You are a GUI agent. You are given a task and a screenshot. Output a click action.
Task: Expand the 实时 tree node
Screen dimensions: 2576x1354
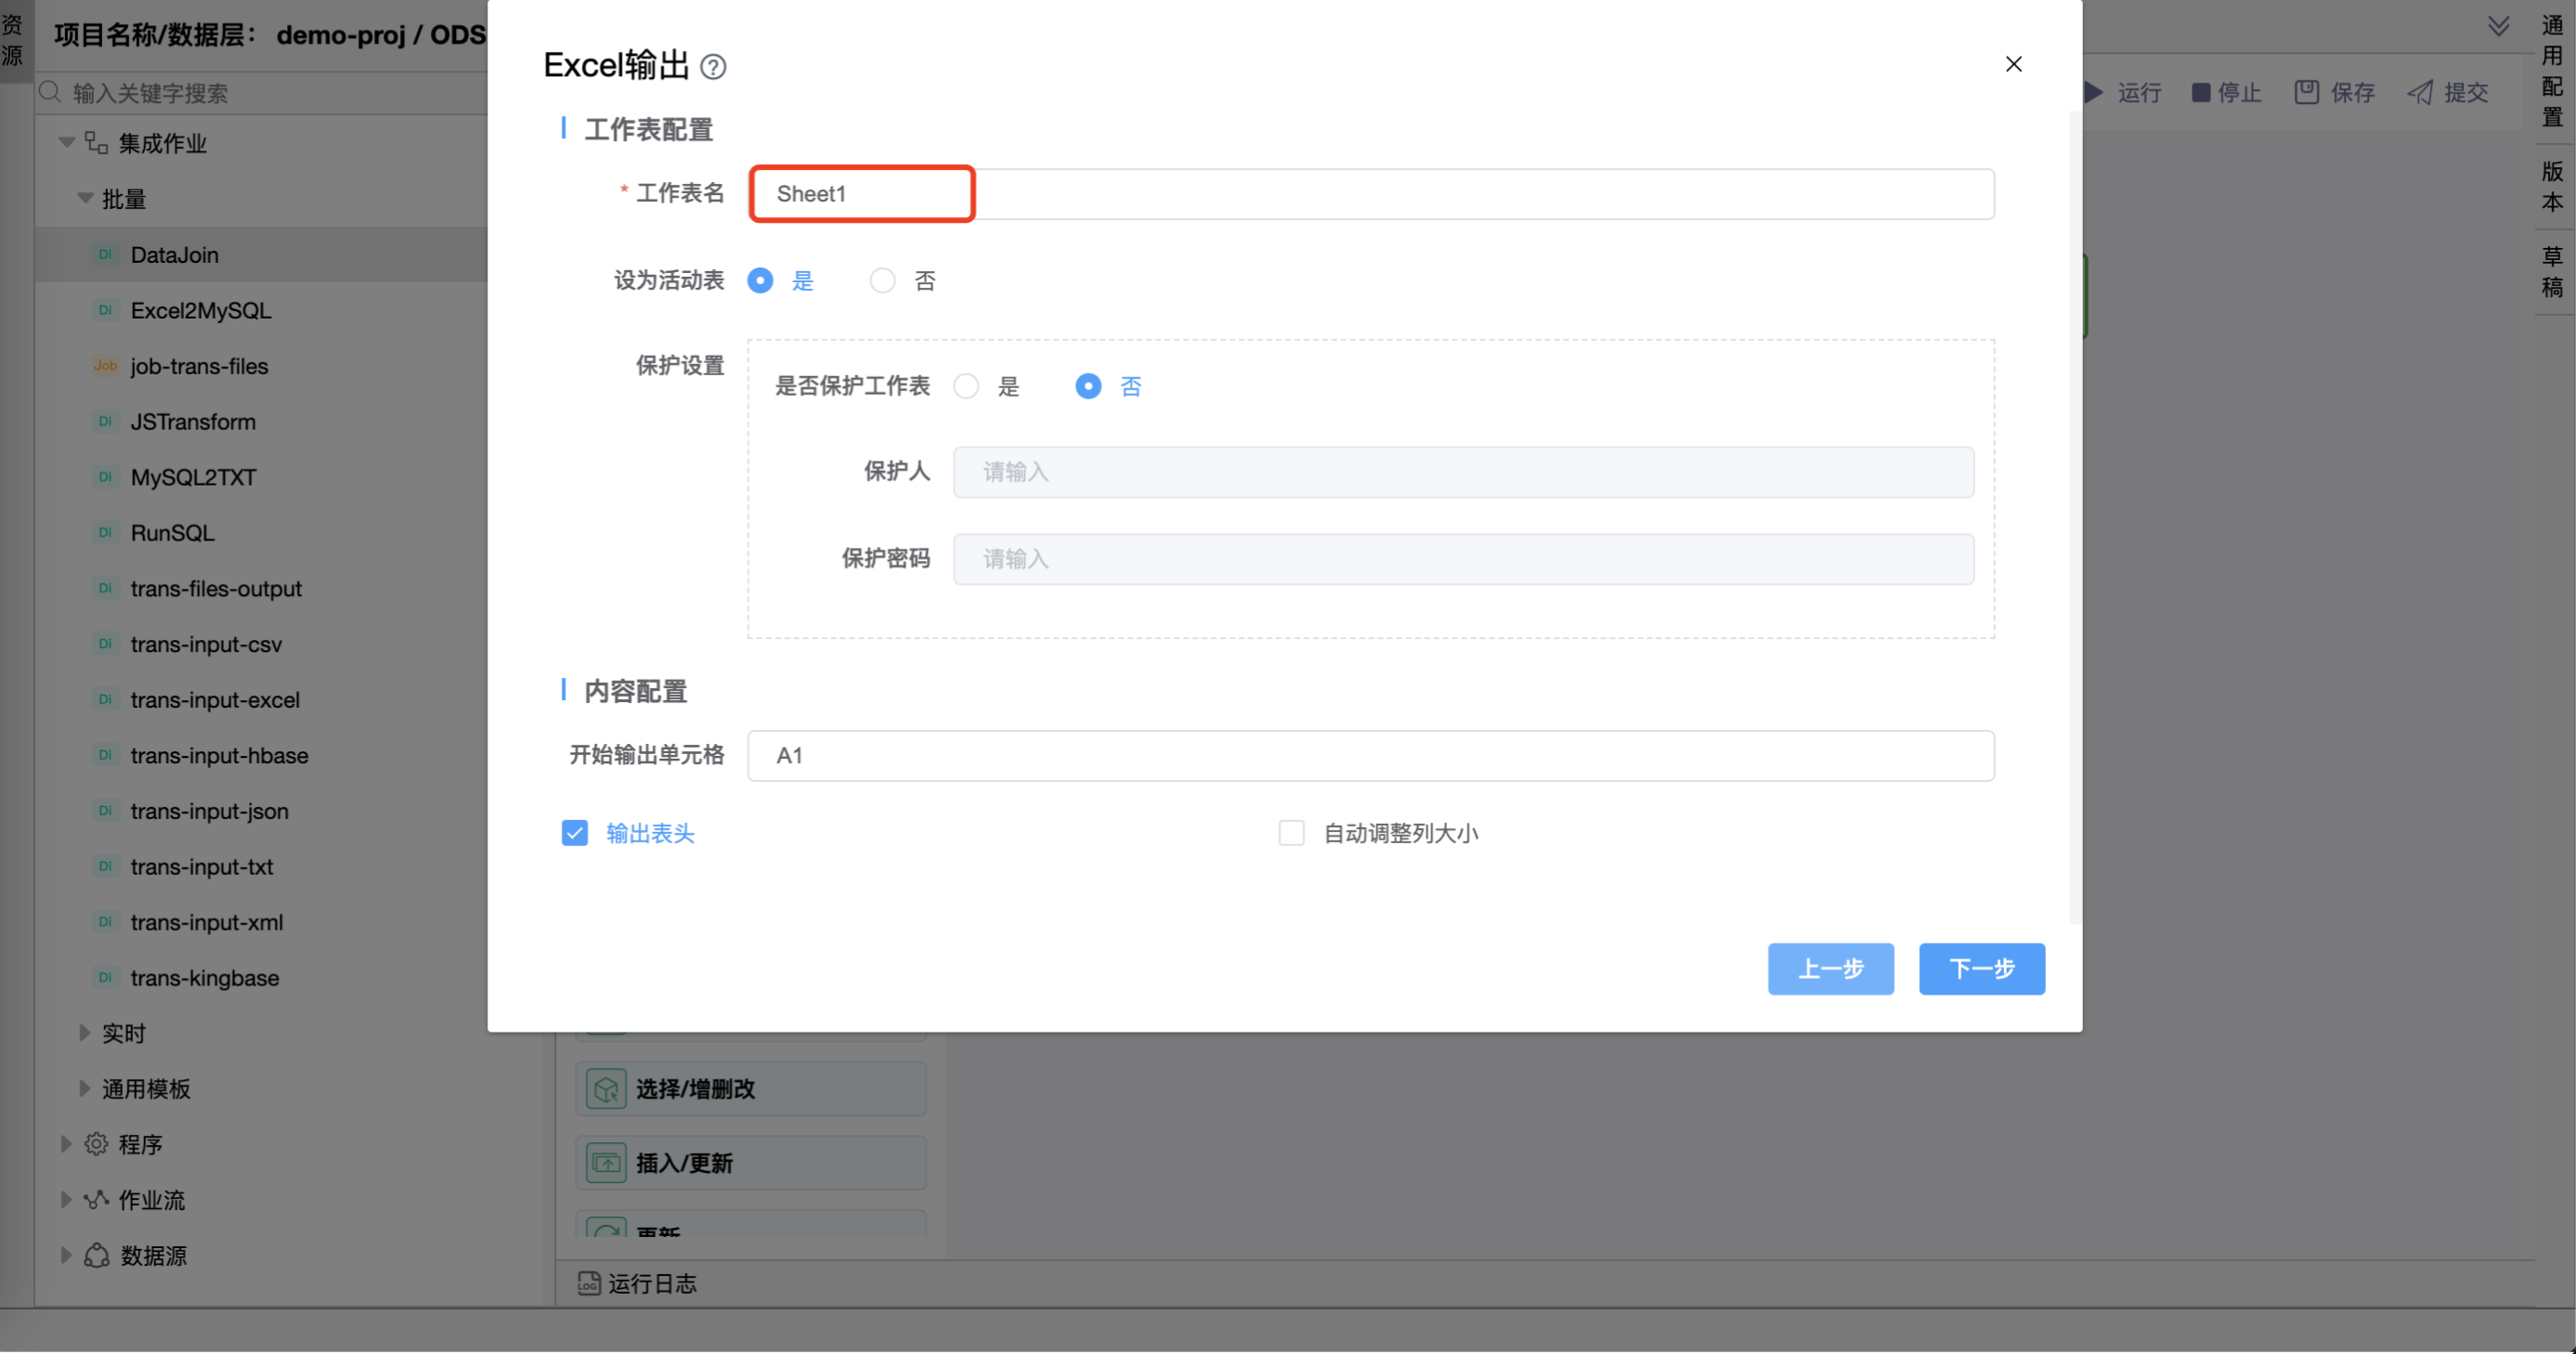[85, 1033]
